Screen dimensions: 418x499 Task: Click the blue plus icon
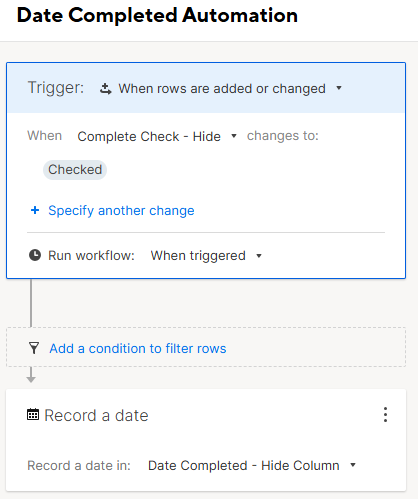[35, 210]
